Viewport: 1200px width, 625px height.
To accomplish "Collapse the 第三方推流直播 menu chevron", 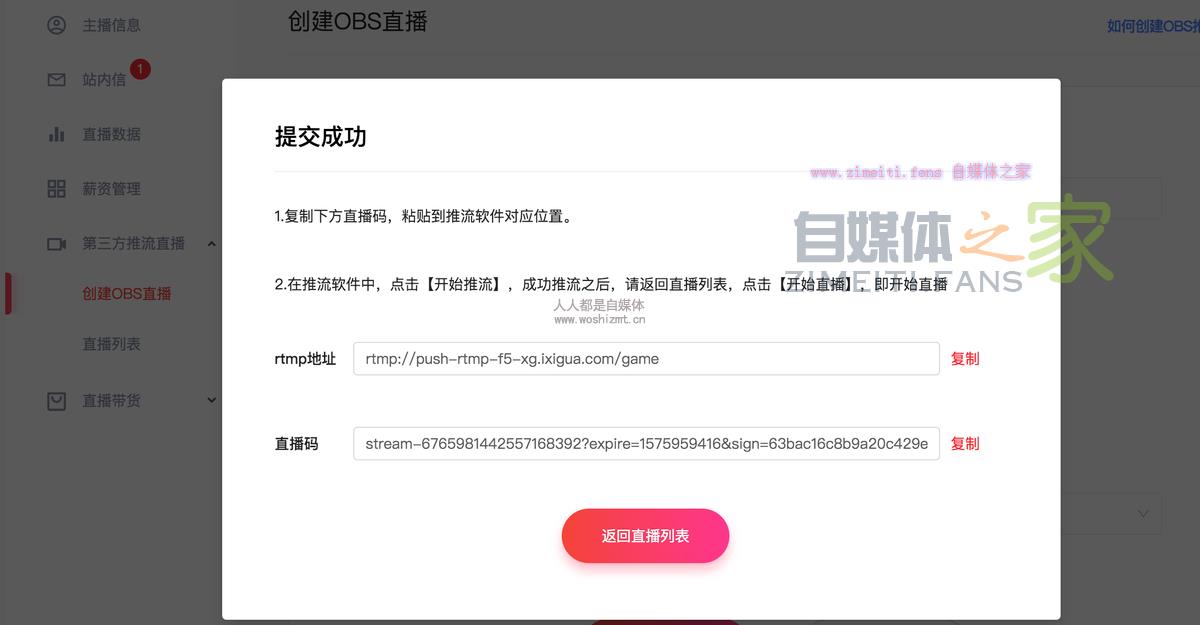I will (x=211, y=243).
